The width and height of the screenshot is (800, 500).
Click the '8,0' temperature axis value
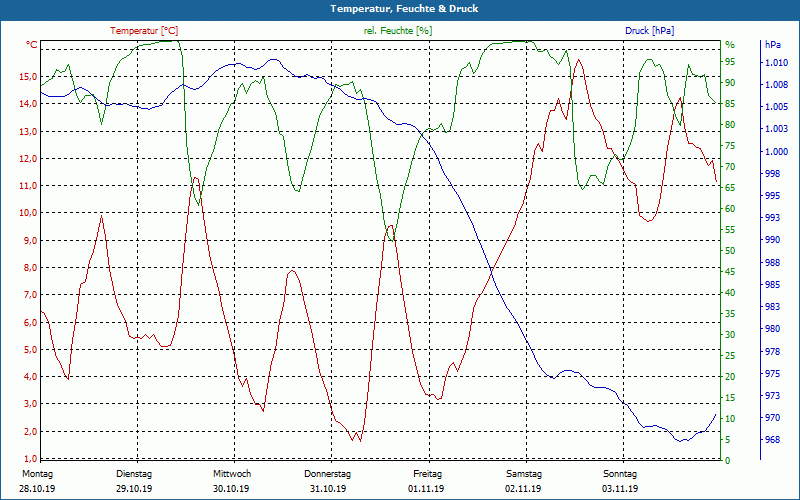click(30, 267)
